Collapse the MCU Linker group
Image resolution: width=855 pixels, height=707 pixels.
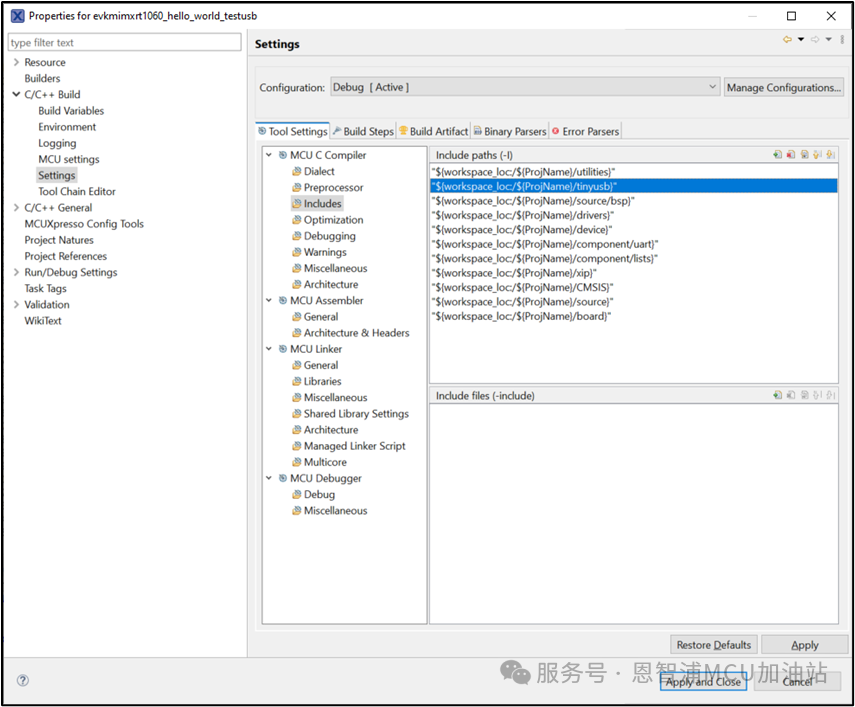[269, 349]
